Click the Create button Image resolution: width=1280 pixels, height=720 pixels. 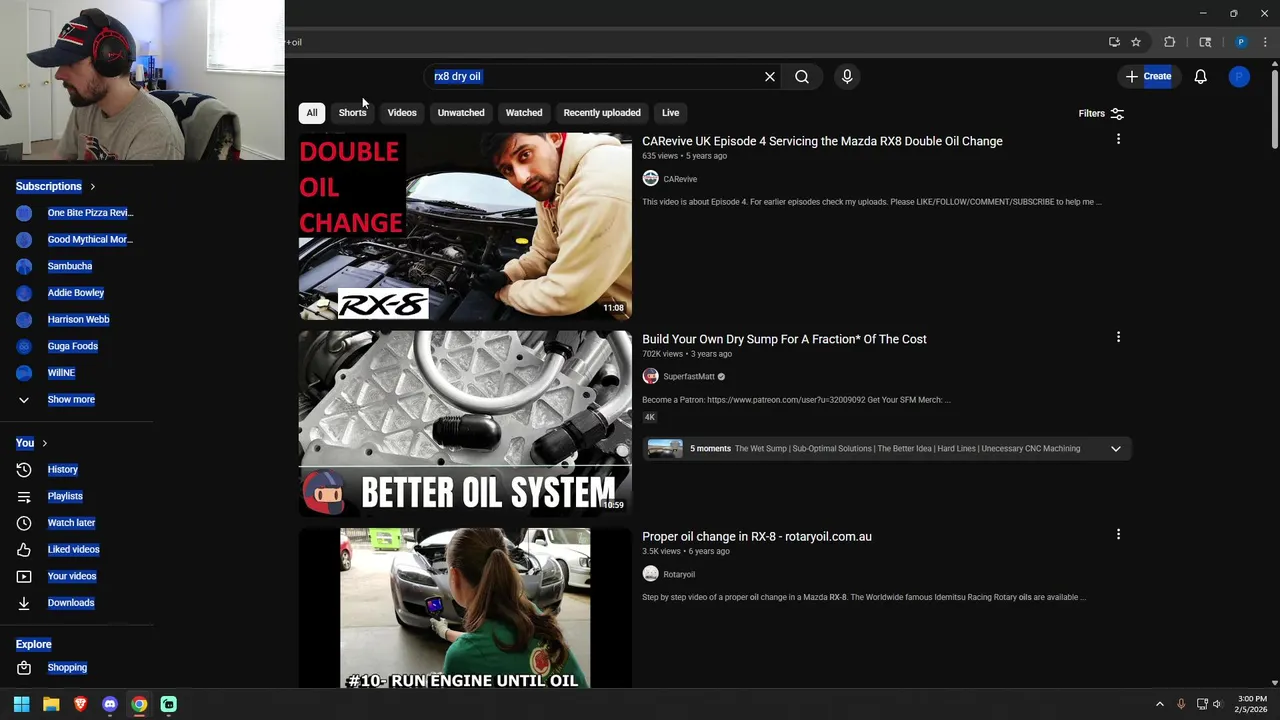click(1148, 76)
